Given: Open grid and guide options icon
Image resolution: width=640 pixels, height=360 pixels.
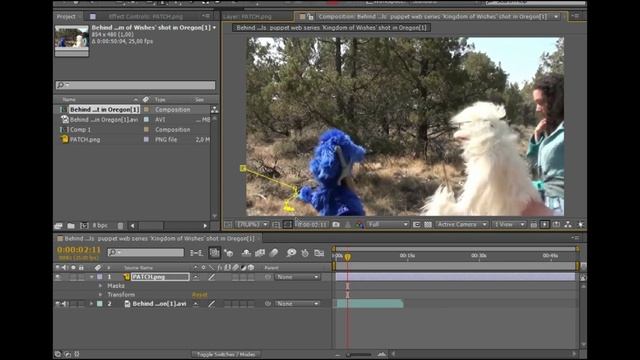Looking at the screenshot, I should pyautogui.click(x=276, y=224).
